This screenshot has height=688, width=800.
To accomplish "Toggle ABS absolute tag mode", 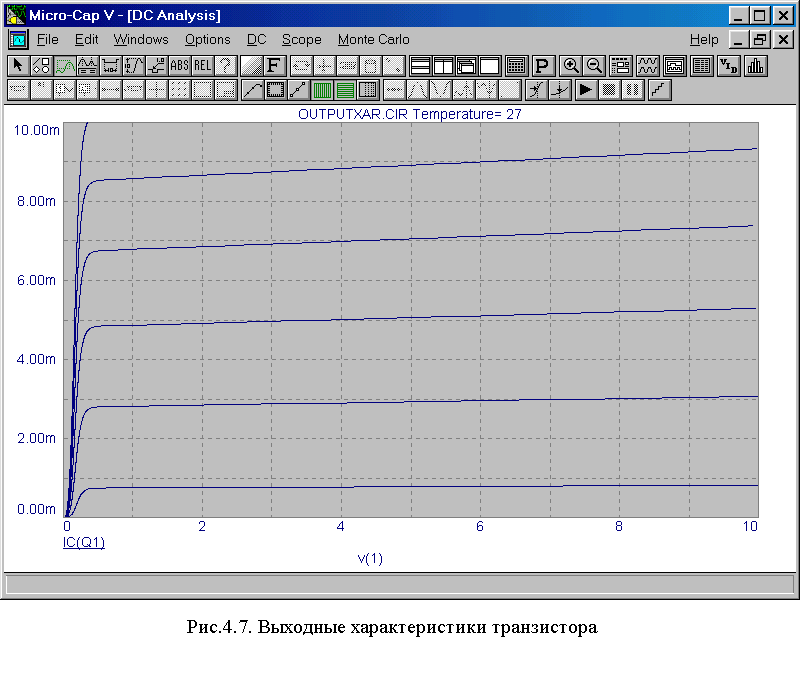I will [179, 66].
